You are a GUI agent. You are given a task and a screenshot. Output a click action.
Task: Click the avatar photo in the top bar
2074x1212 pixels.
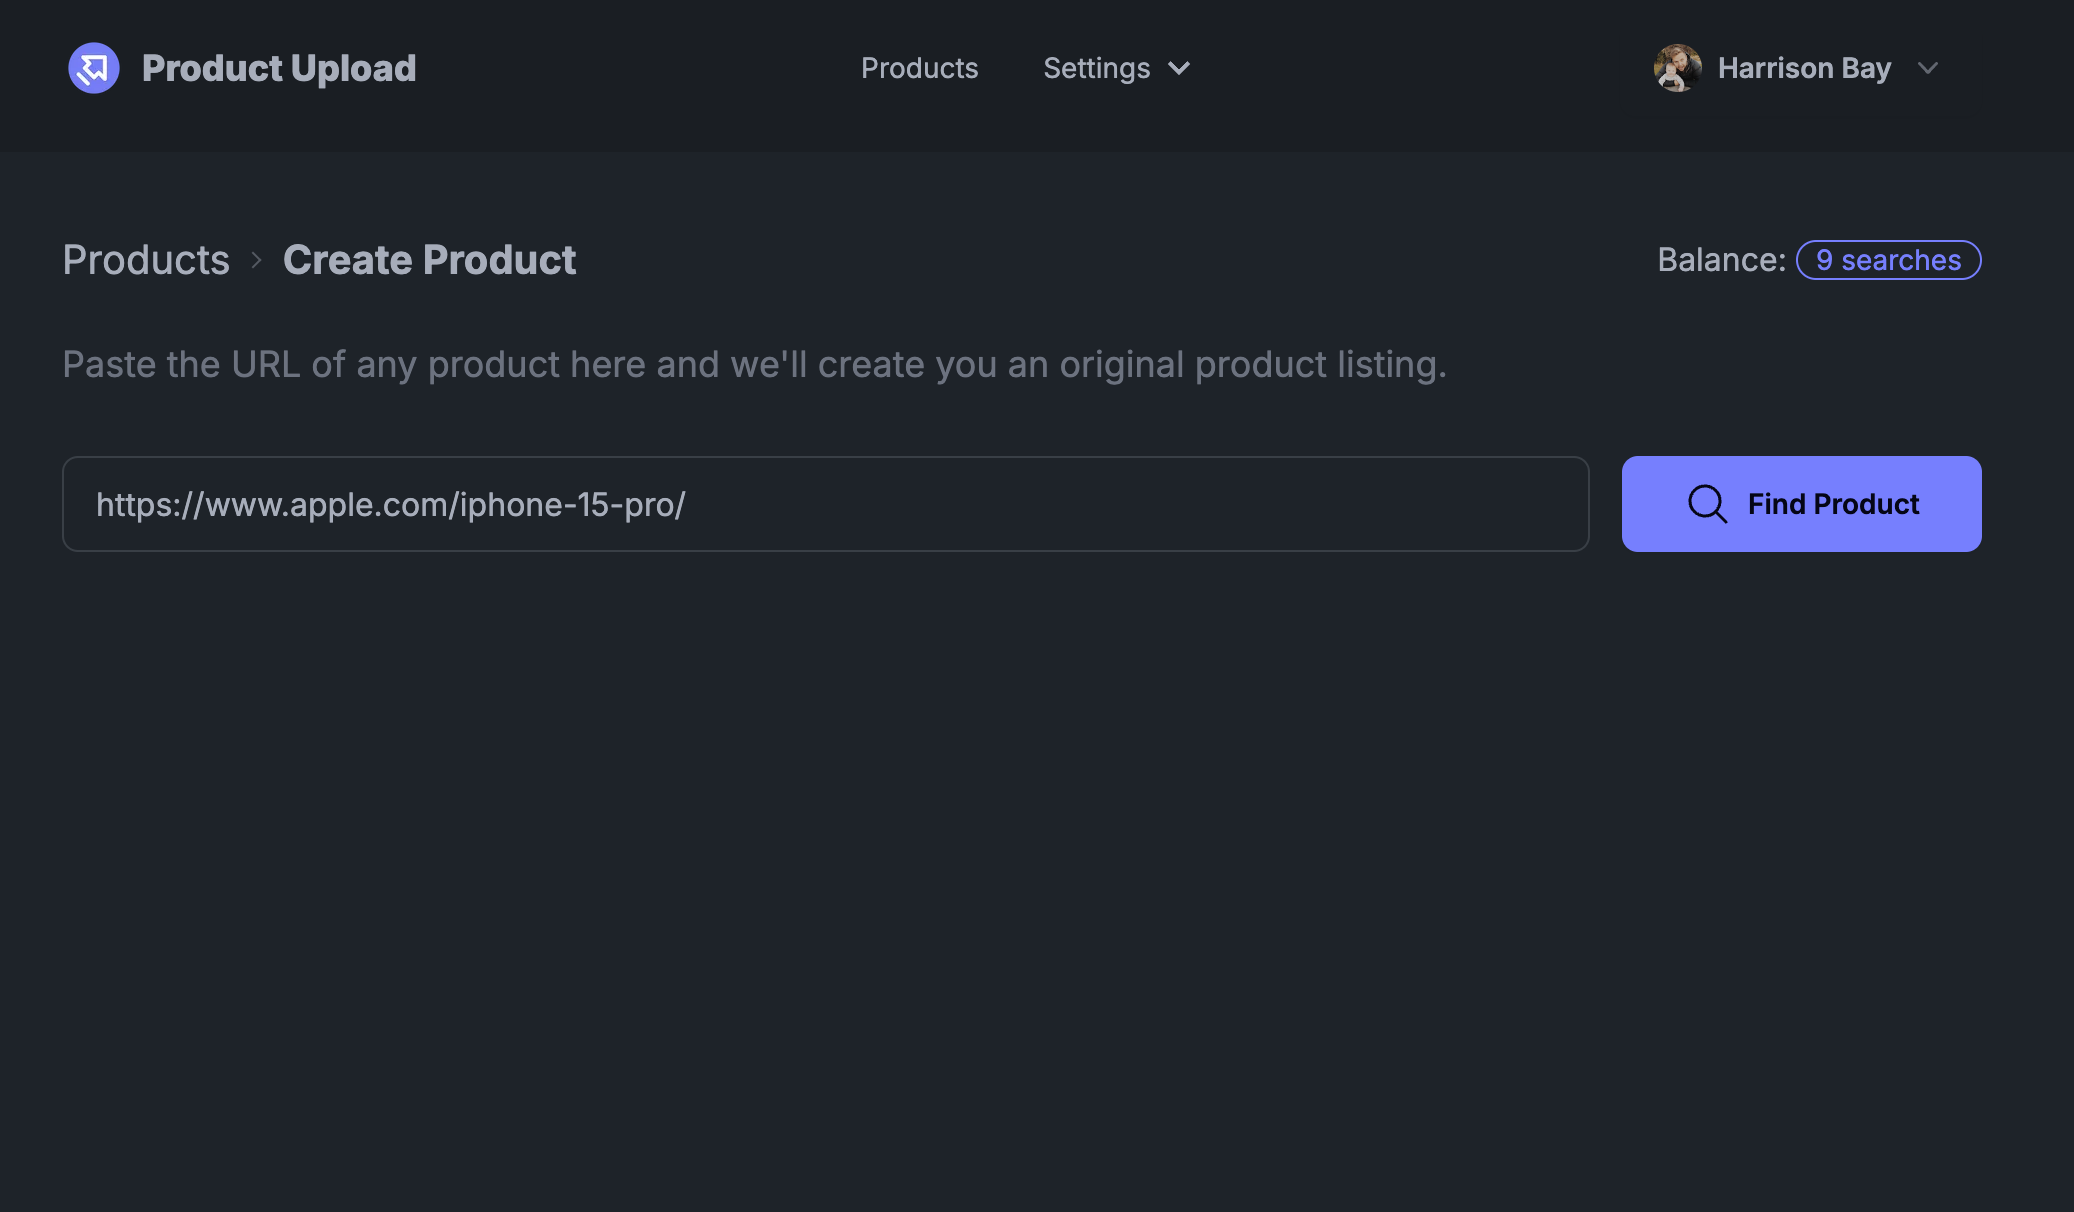pos(1676,68)
